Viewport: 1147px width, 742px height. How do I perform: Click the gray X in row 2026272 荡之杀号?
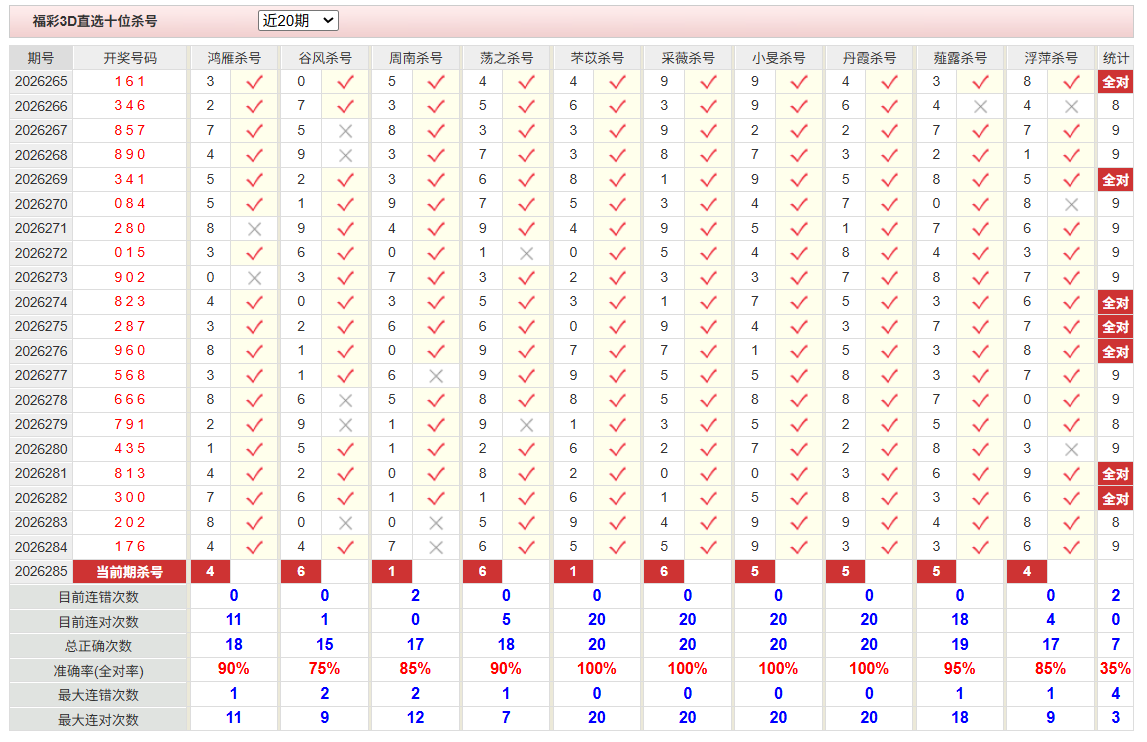526,253
